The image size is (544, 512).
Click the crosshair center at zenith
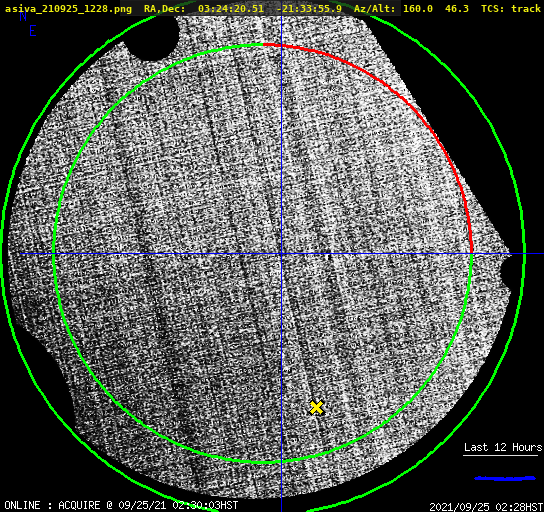click(x=281, y=254)
